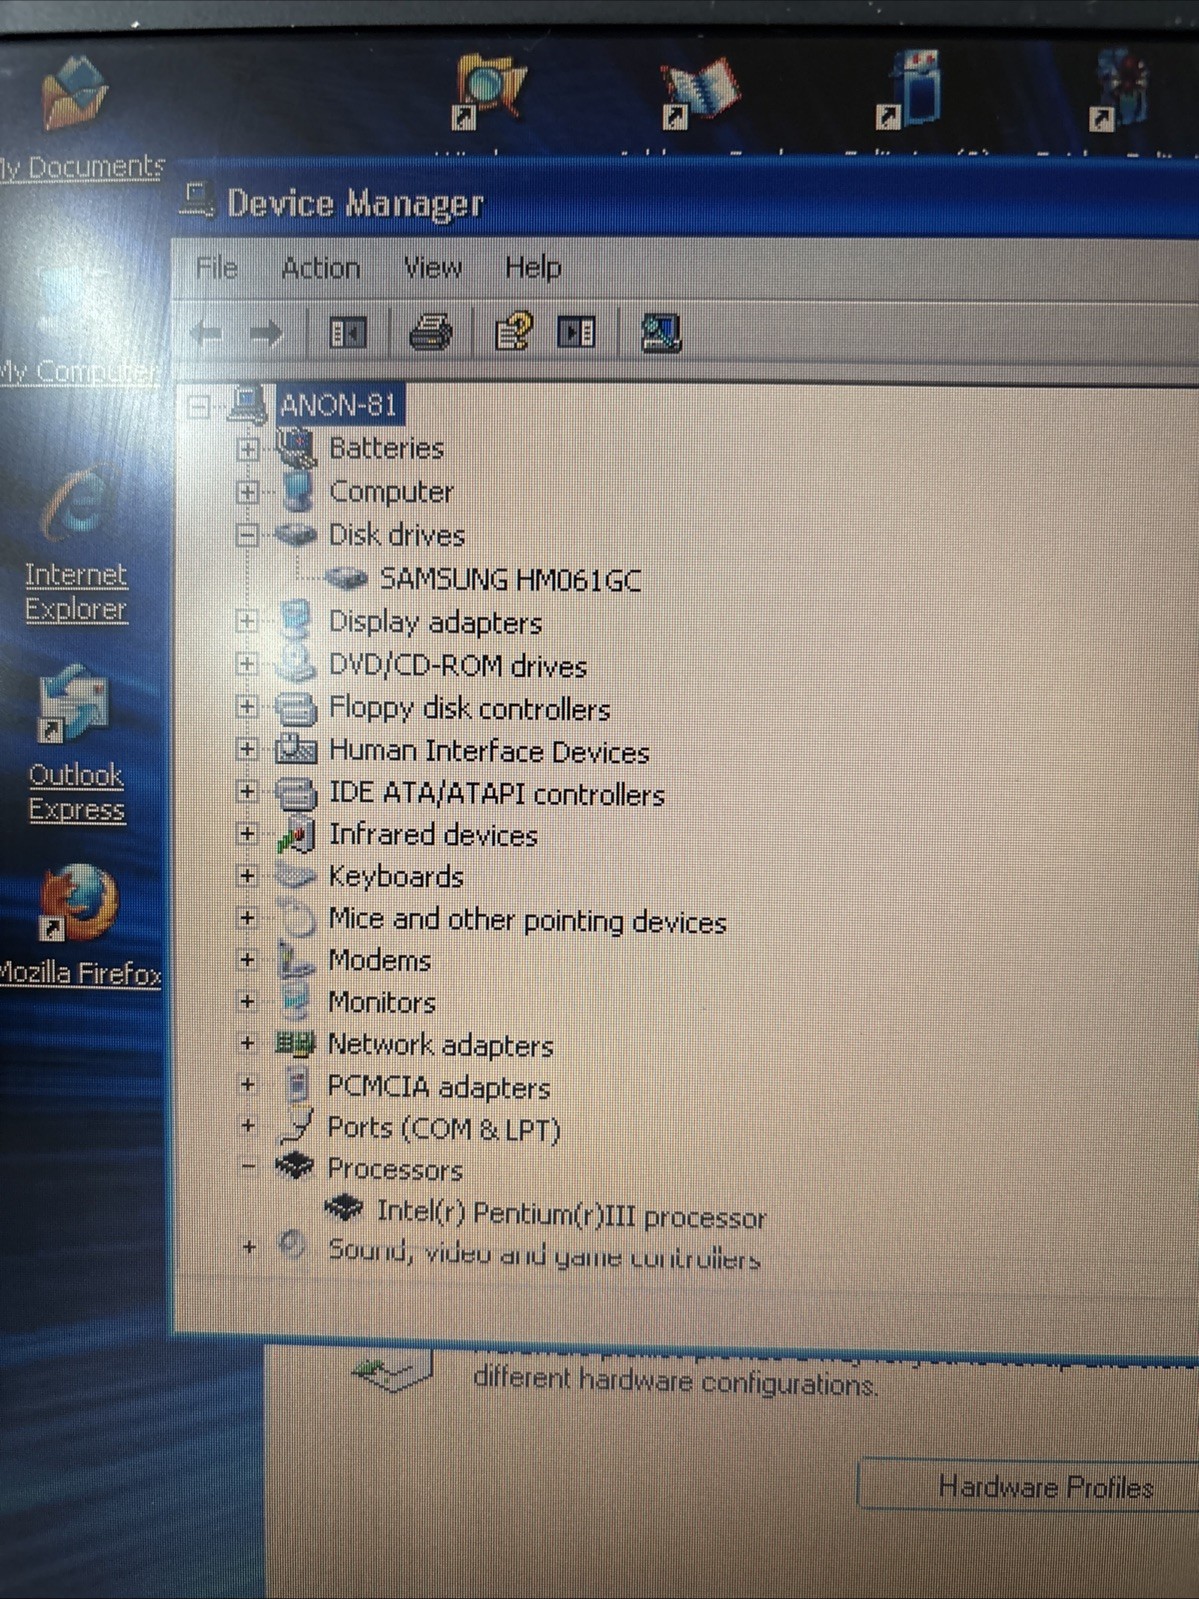This screenshot has width=1199, height=1599.
Task: Expand the Ports (COM & LPT) category
Action: pos(248,1126)
